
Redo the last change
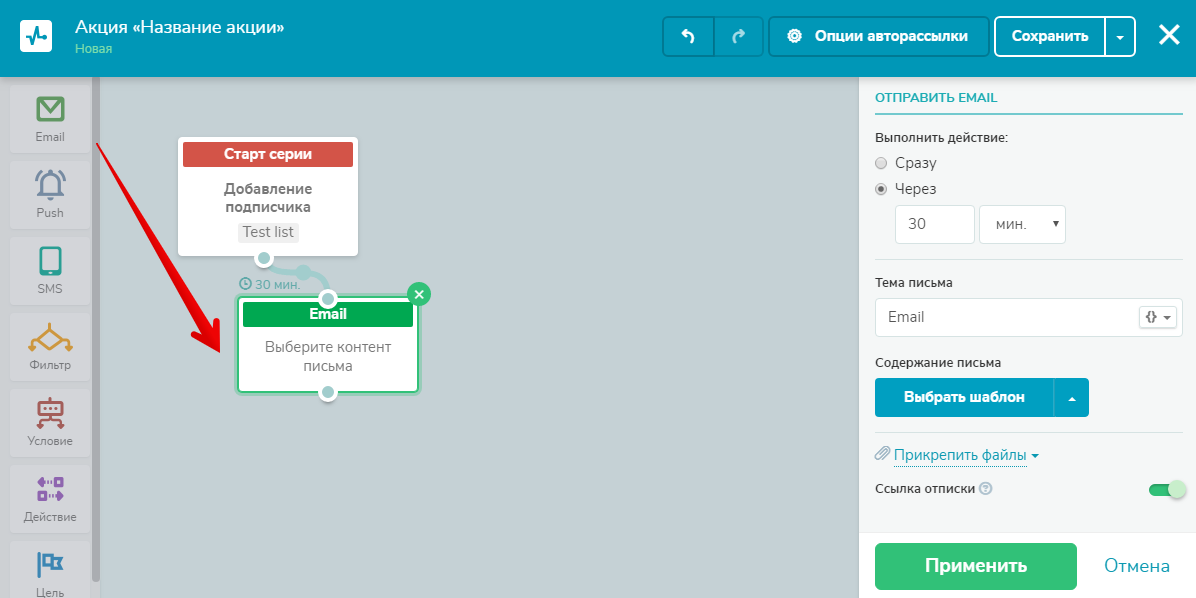click(x=738, y=37)
